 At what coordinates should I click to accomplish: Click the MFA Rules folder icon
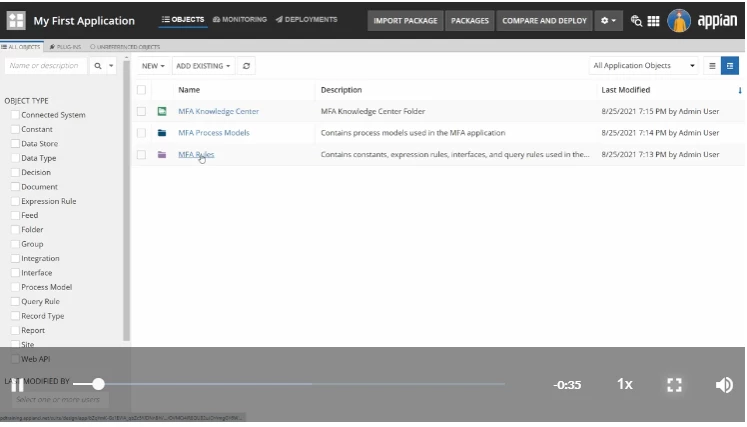[x=162, y=154]
